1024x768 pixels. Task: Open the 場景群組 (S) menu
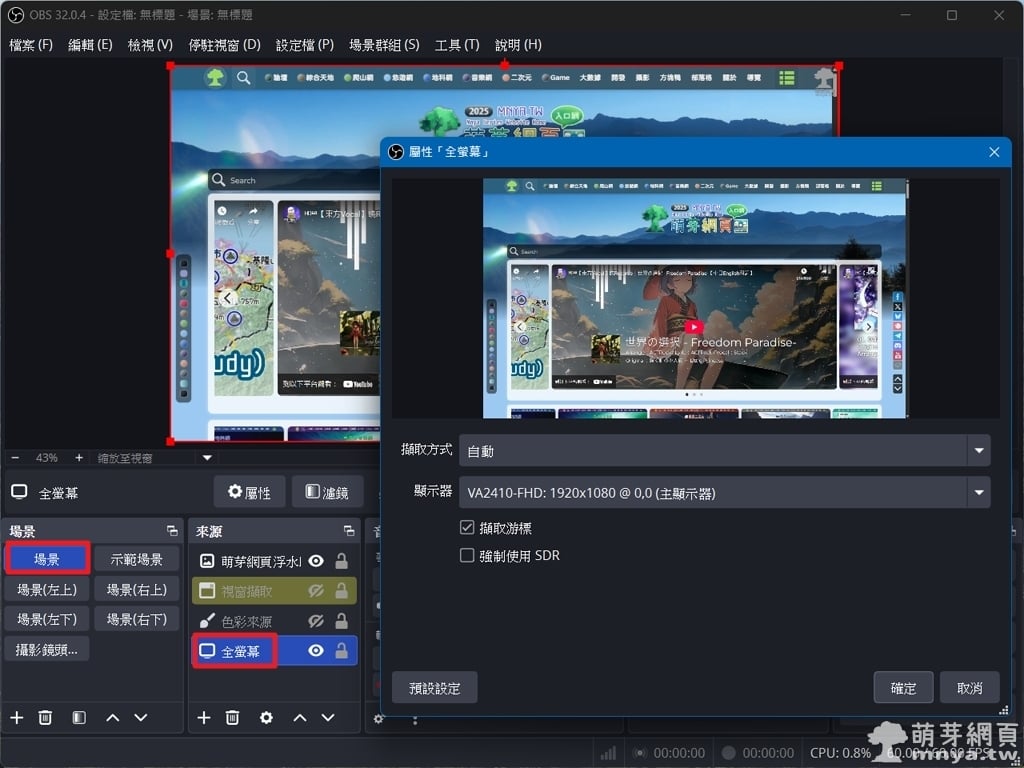(x=384, y=45)
